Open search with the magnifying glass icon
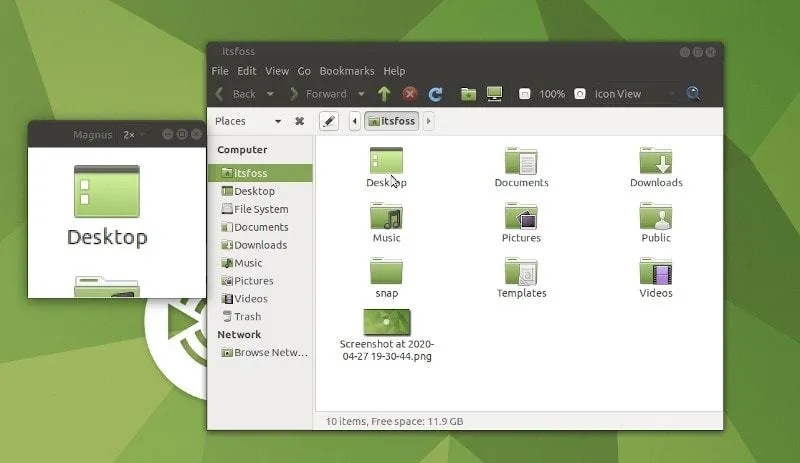The width and height of the screenshot is (800, 463). coord(693,94)
